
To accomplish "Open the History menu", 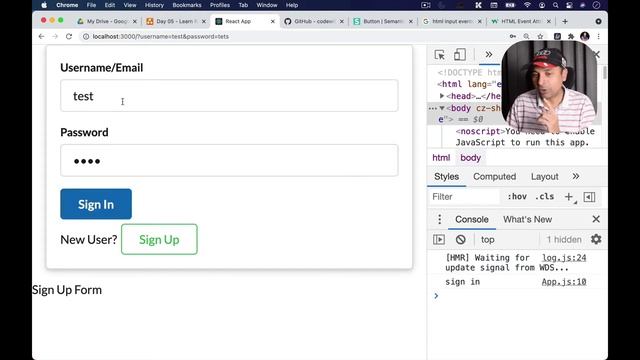I will click(x=154, y=5).
